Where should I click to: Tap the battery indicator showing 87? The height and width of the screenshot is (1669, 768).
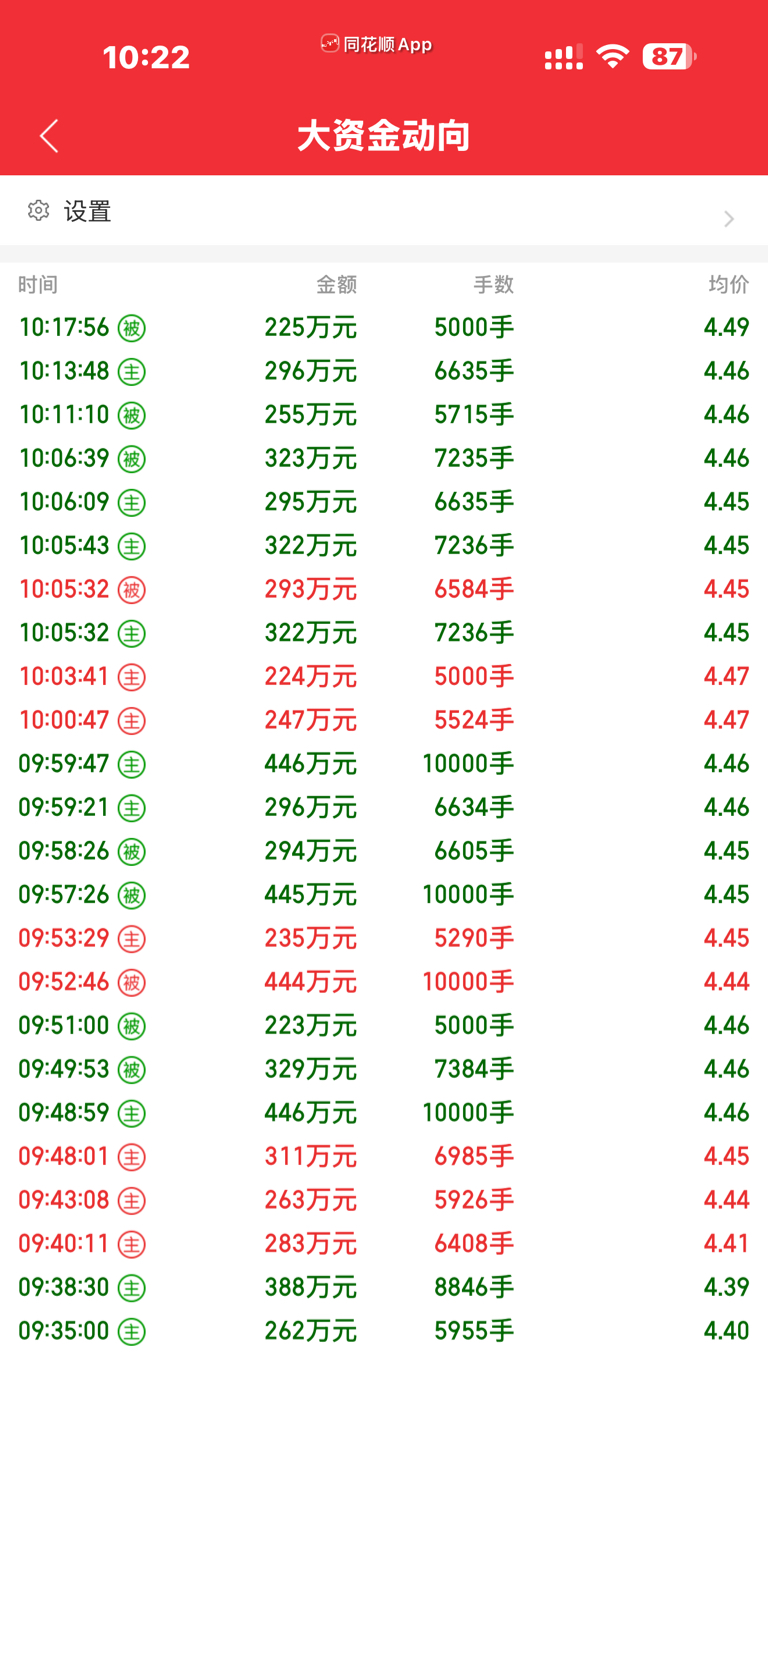(x=668, y=56)
